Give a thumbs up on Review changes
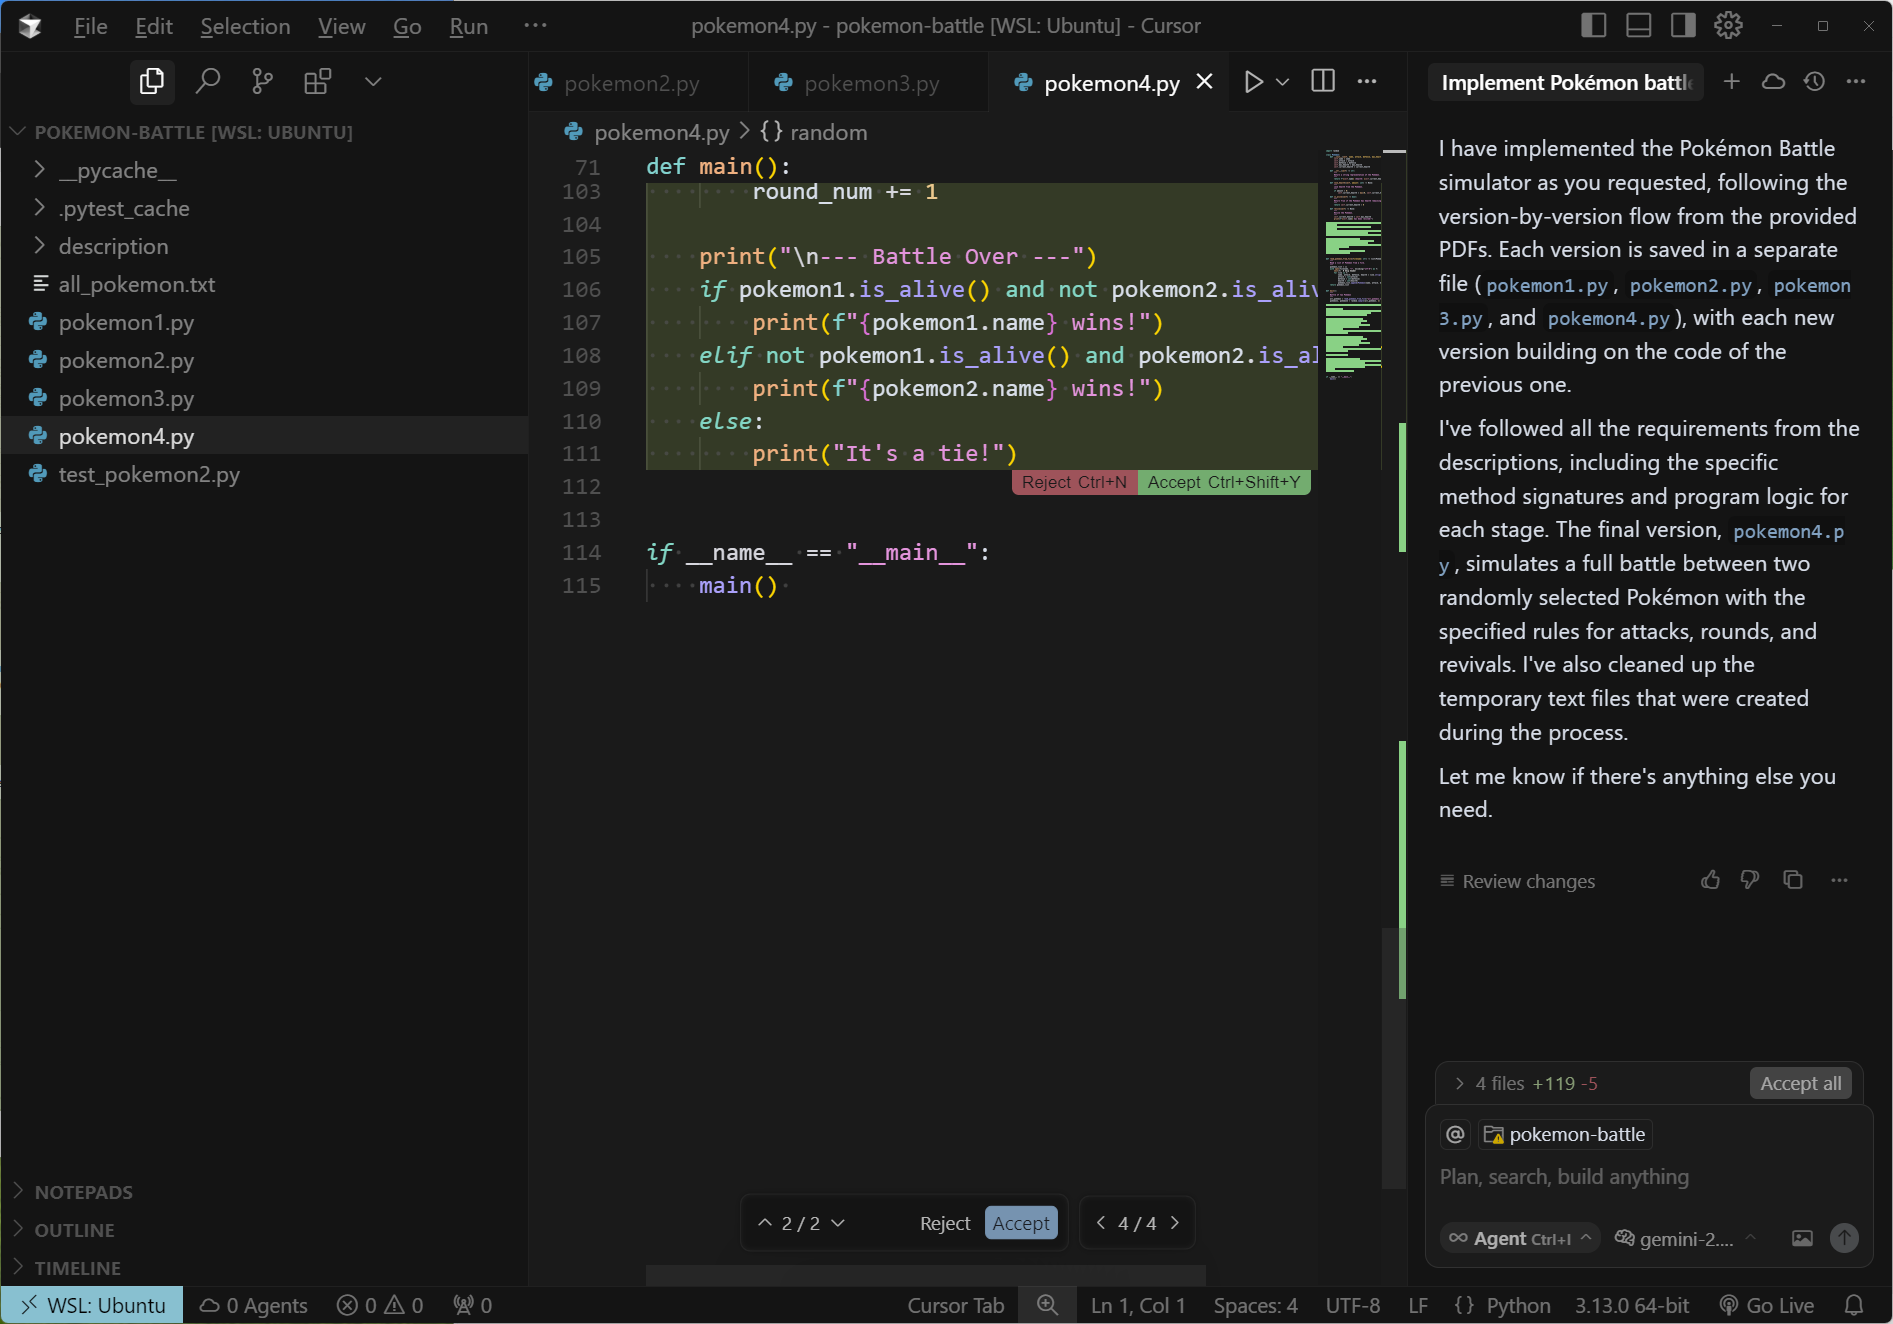This screenshot has height=1324, width=1893. (1710, 880)
